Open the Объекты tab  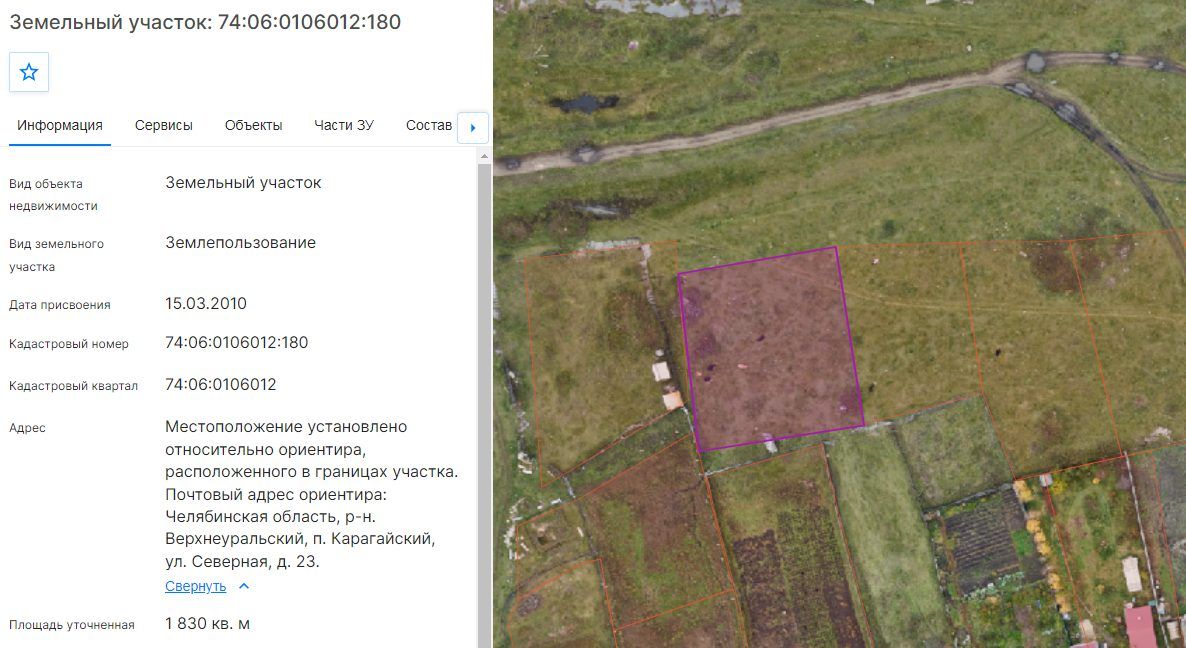pos(253,126)
